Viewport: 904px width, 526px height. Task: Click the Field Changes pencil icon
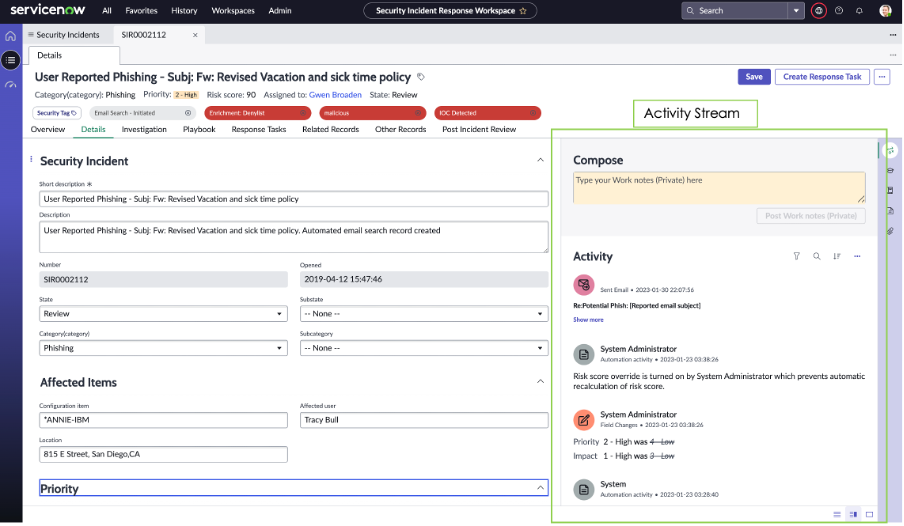(583, 420)
